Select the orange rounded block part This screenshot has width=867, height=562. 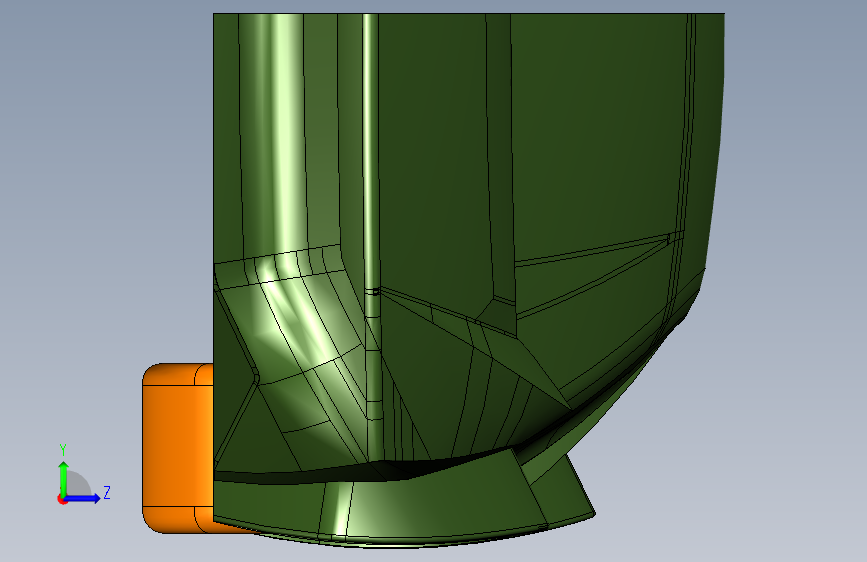(x=178, y=448)
